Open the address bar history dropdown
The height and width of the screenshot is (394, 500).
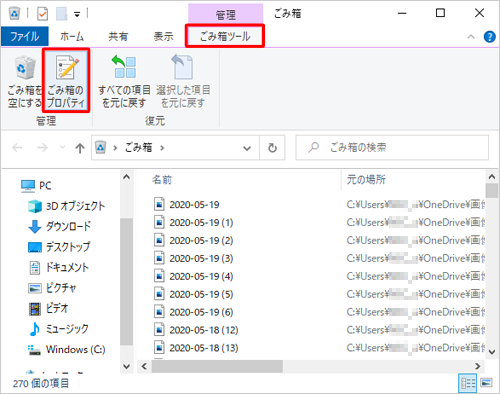pyautogui.click(x=247, y=148)
